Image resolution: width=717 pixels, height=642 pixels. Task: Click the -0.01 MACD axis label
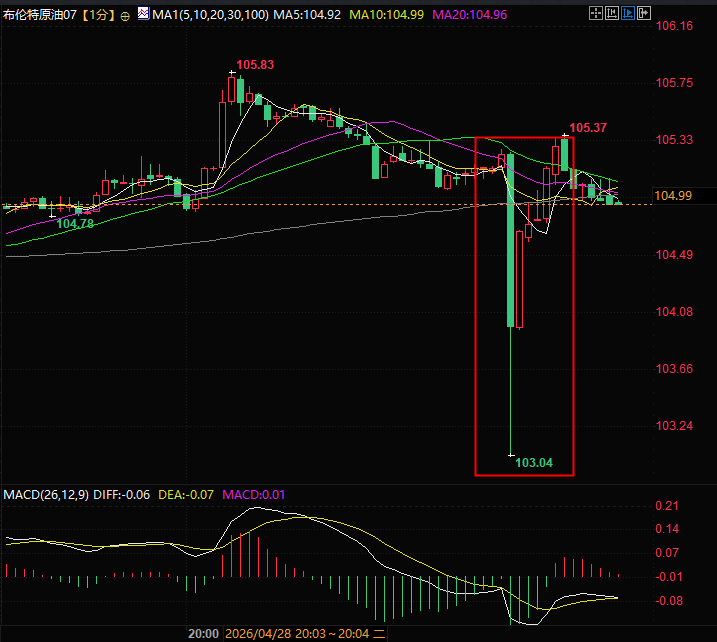coord(669,577)
